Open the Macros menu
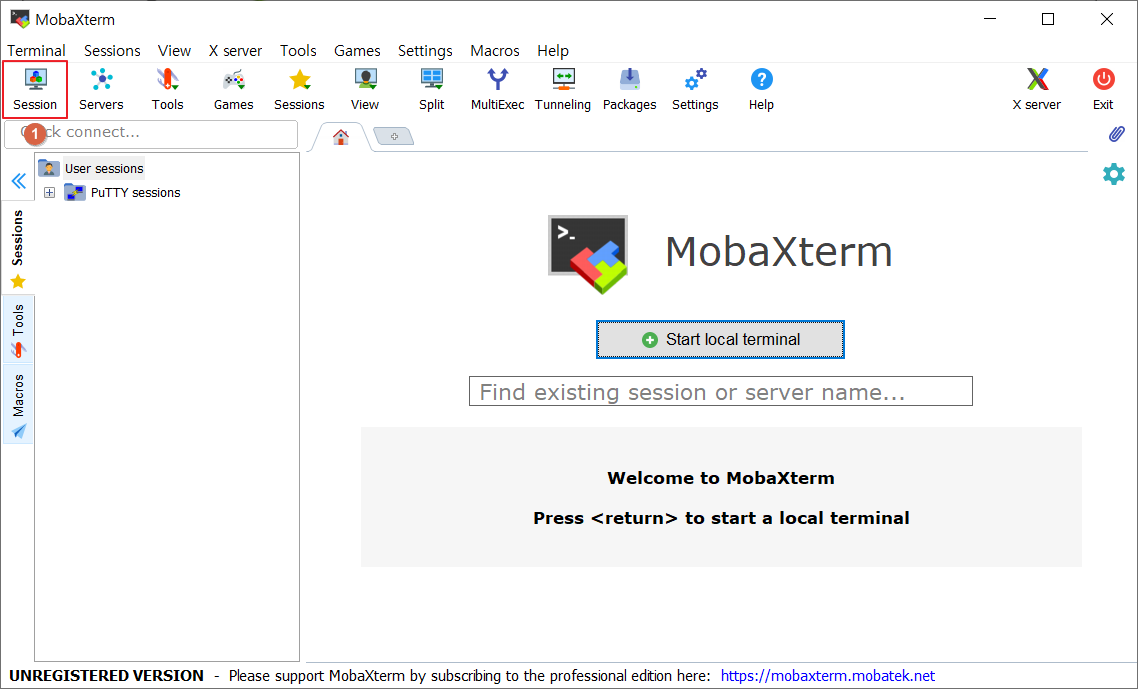1138x689 pixels. tap(495, 51)
